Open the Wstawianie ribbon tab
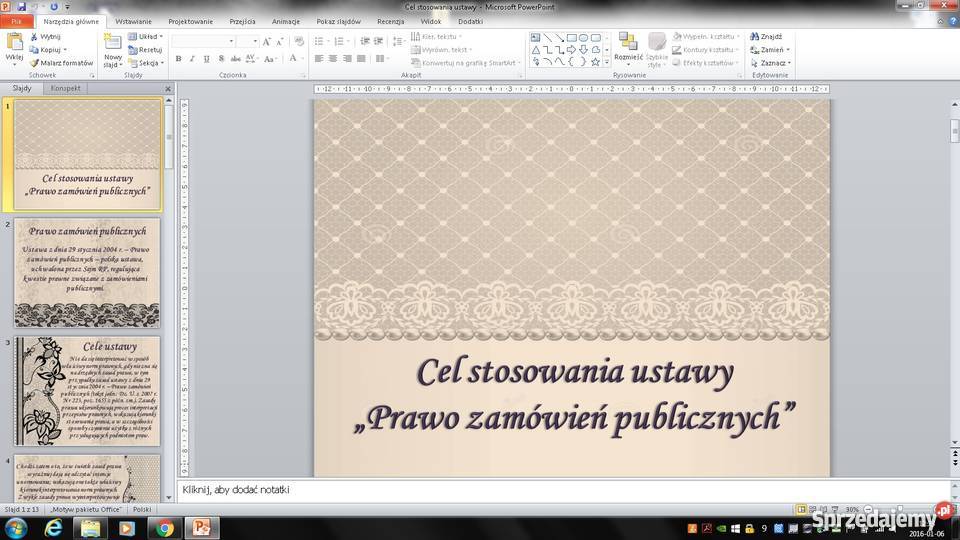Viewport: 960px width, 540px height. (x=133, y=20)
